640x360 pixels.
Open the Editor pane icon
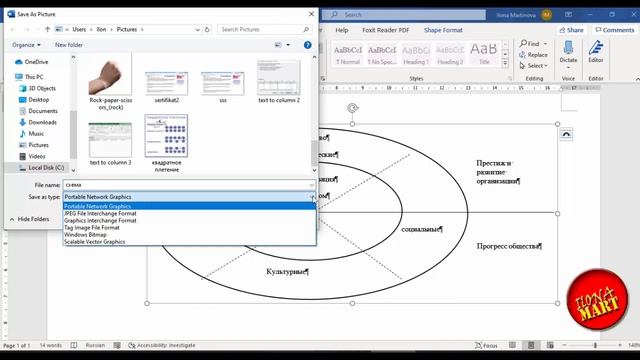click(596, 51)
